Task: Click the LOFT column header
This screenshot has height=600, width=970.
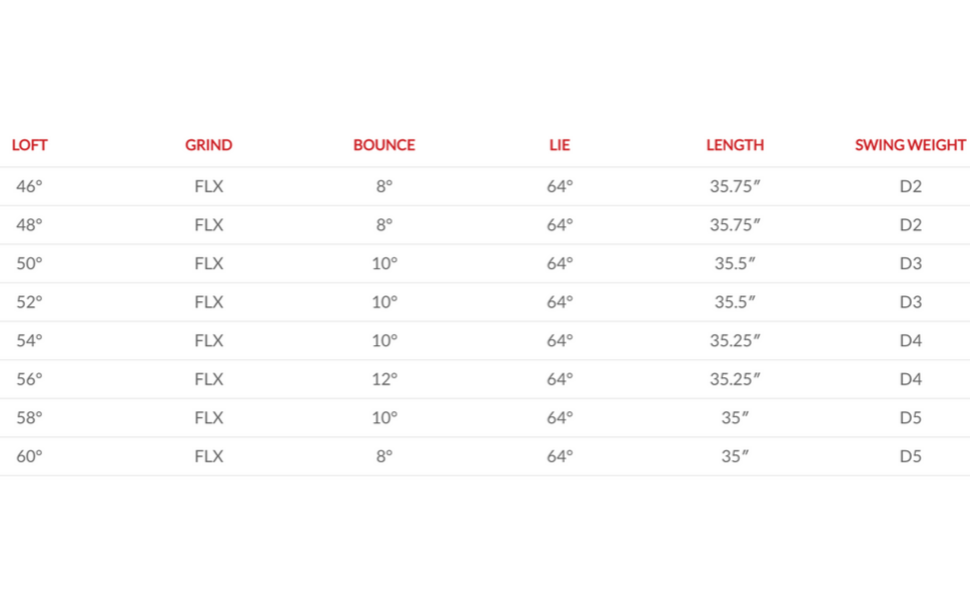Action: (x=30, y=145)
